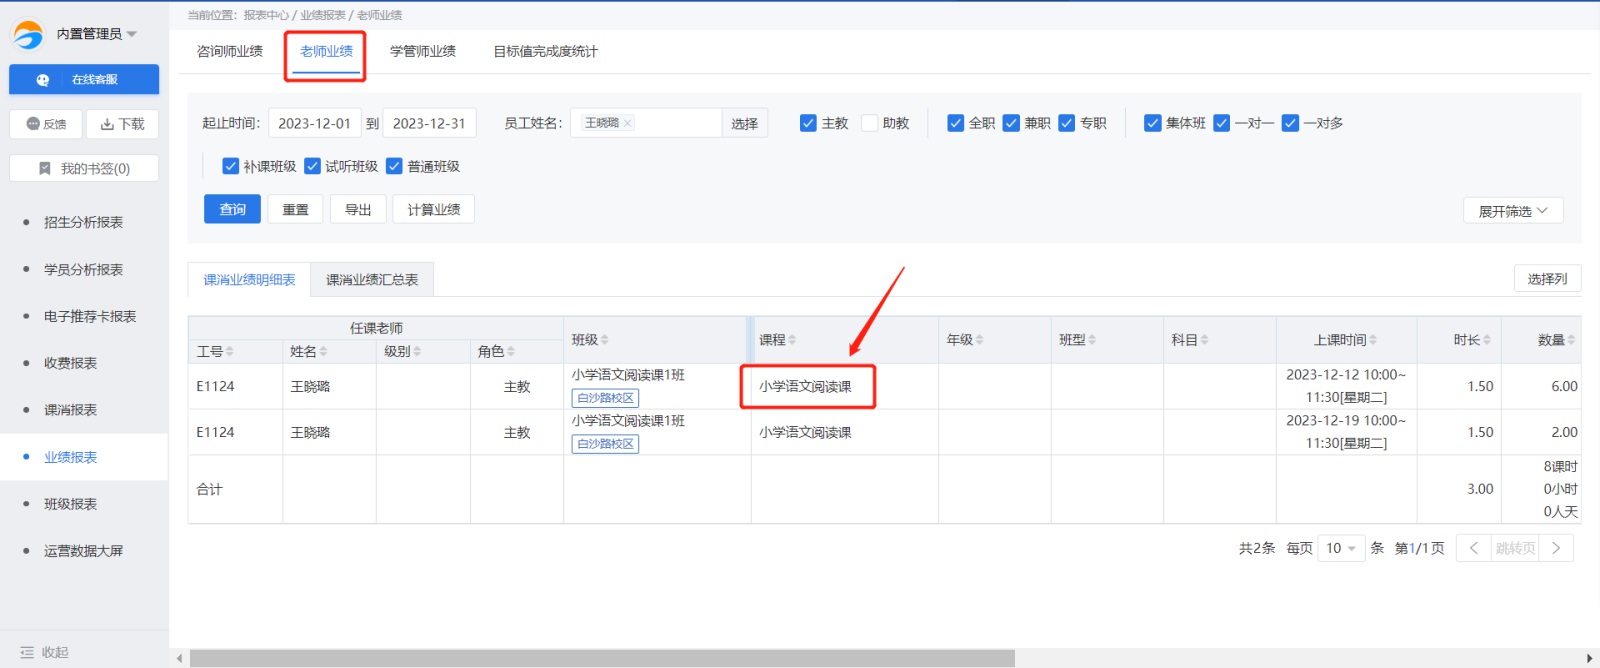1600x668 pixels.
Task: Sort by 数量 column sort icon
Action: pos(1571,340)
